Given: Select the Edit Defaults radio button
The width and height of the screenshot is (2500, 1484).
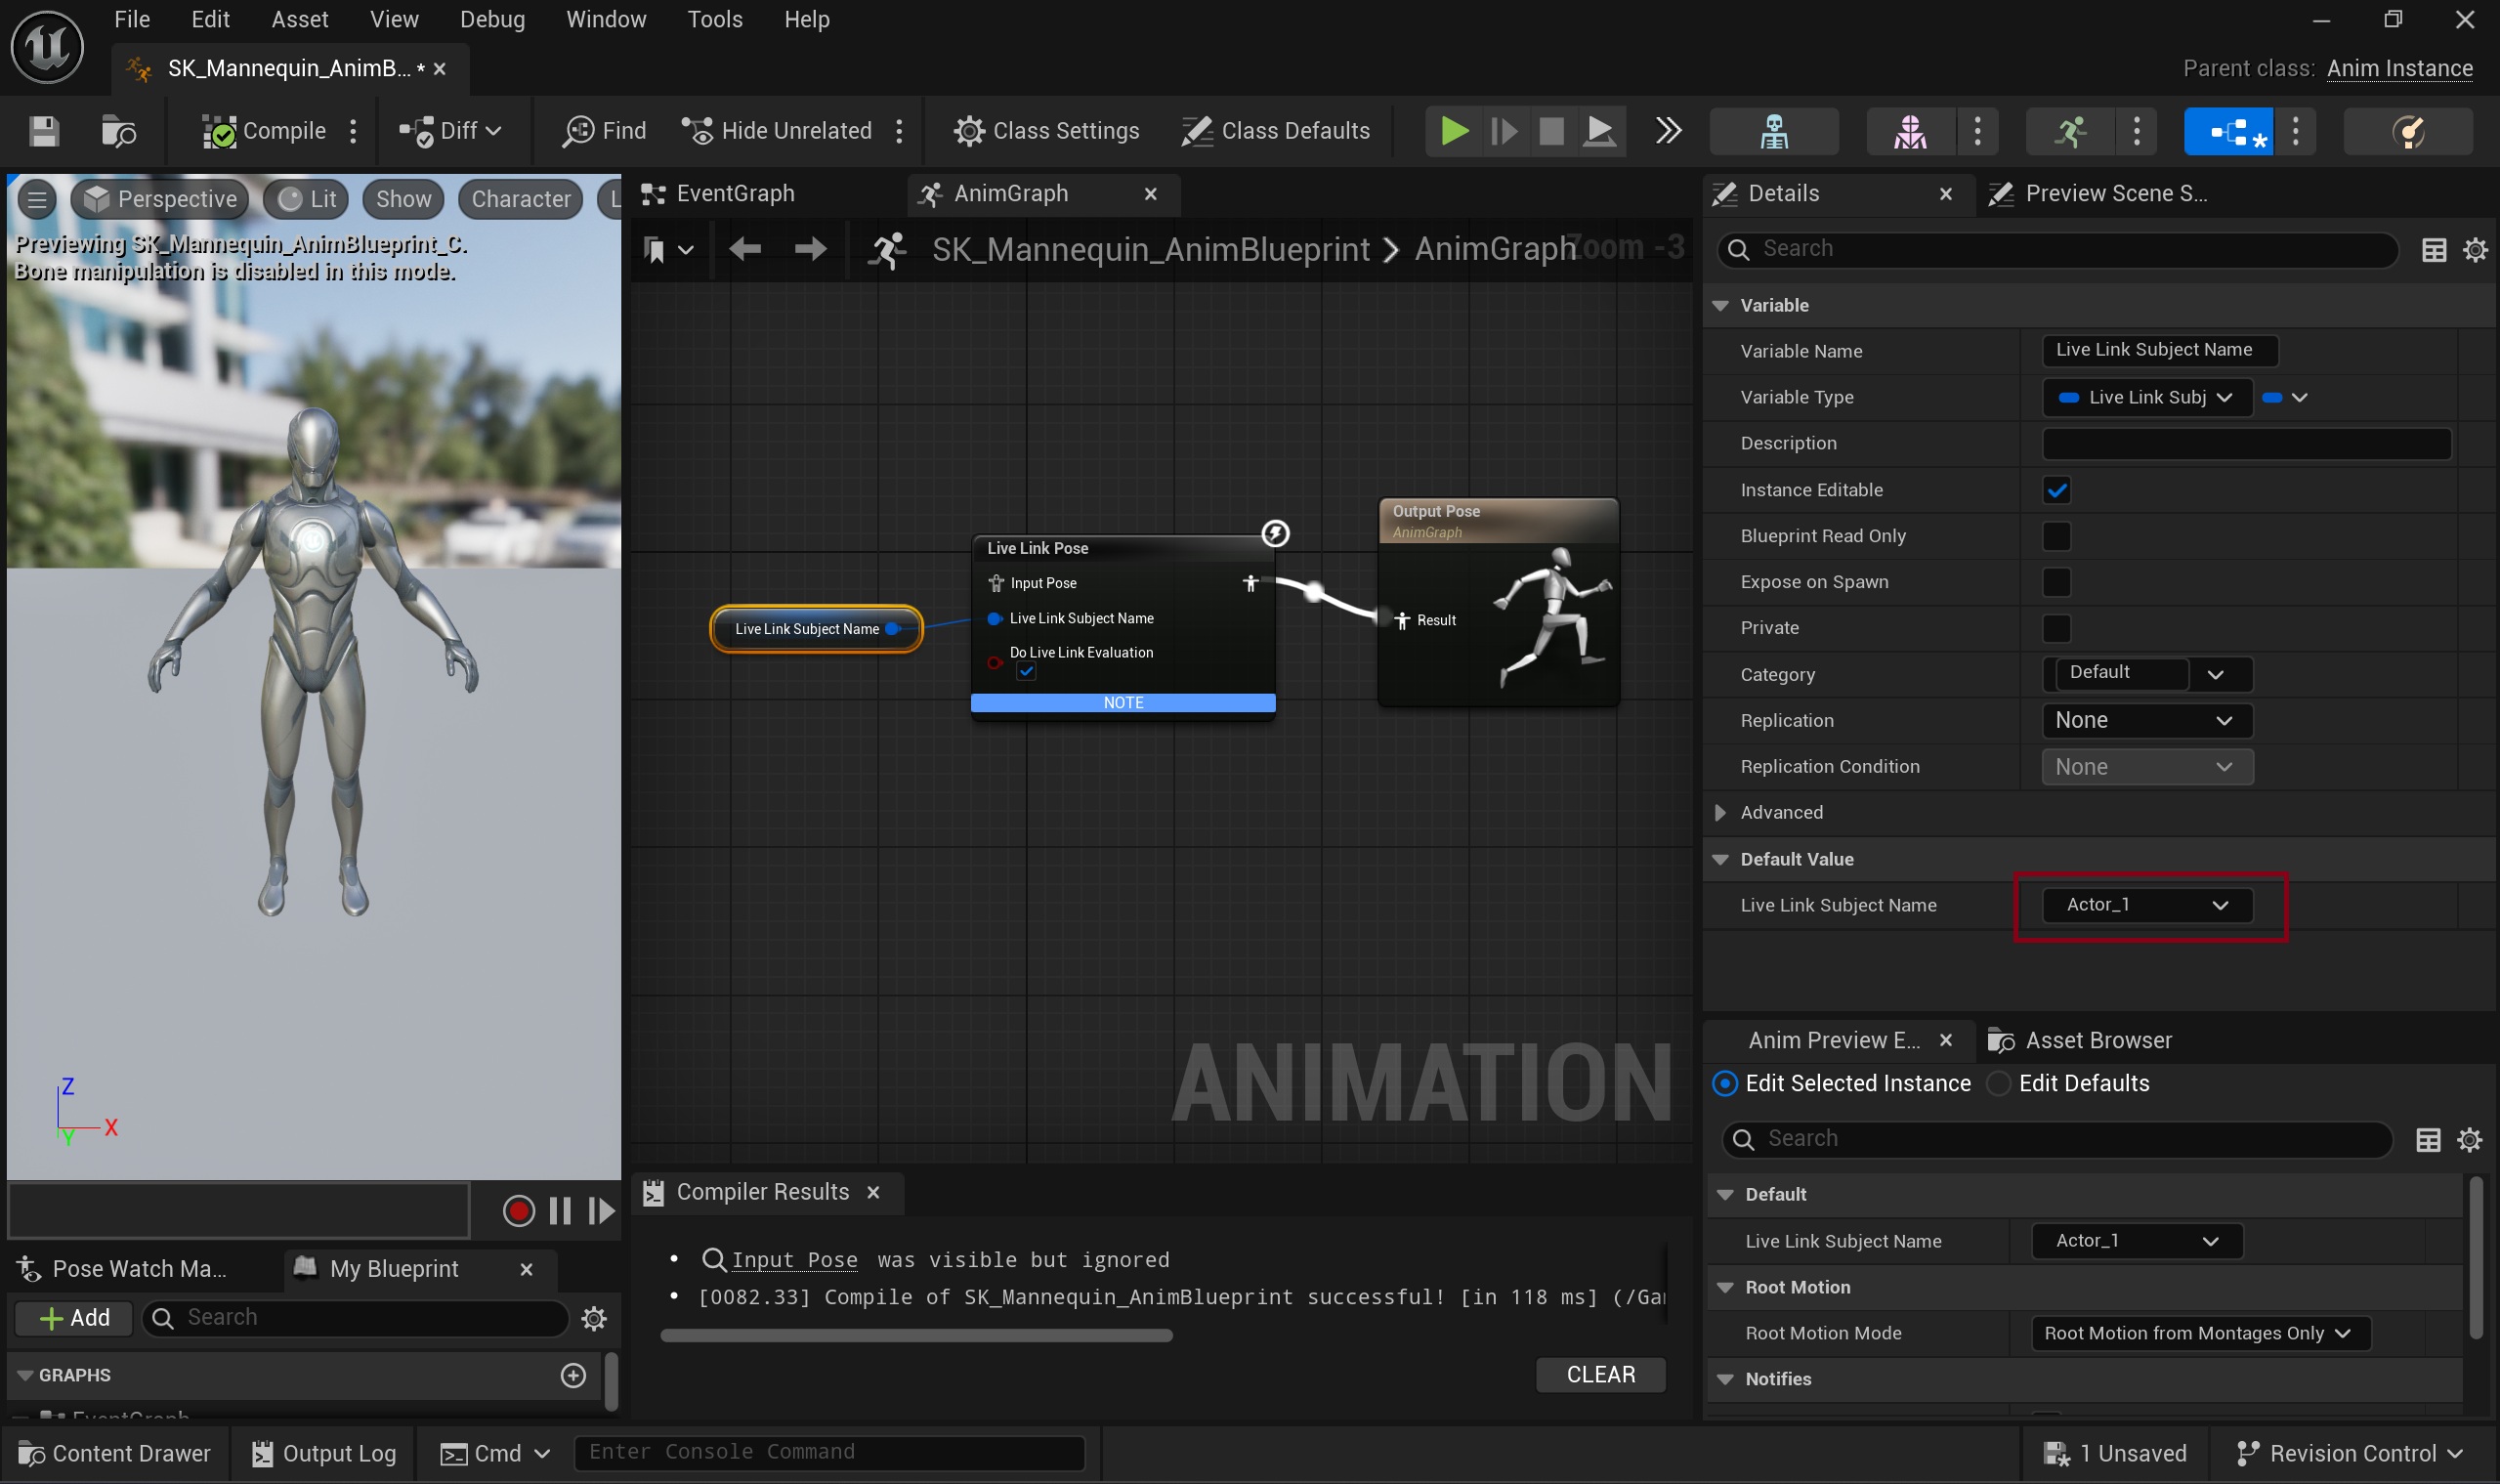Looking at the screenshot, I should pos(1998,1084).
